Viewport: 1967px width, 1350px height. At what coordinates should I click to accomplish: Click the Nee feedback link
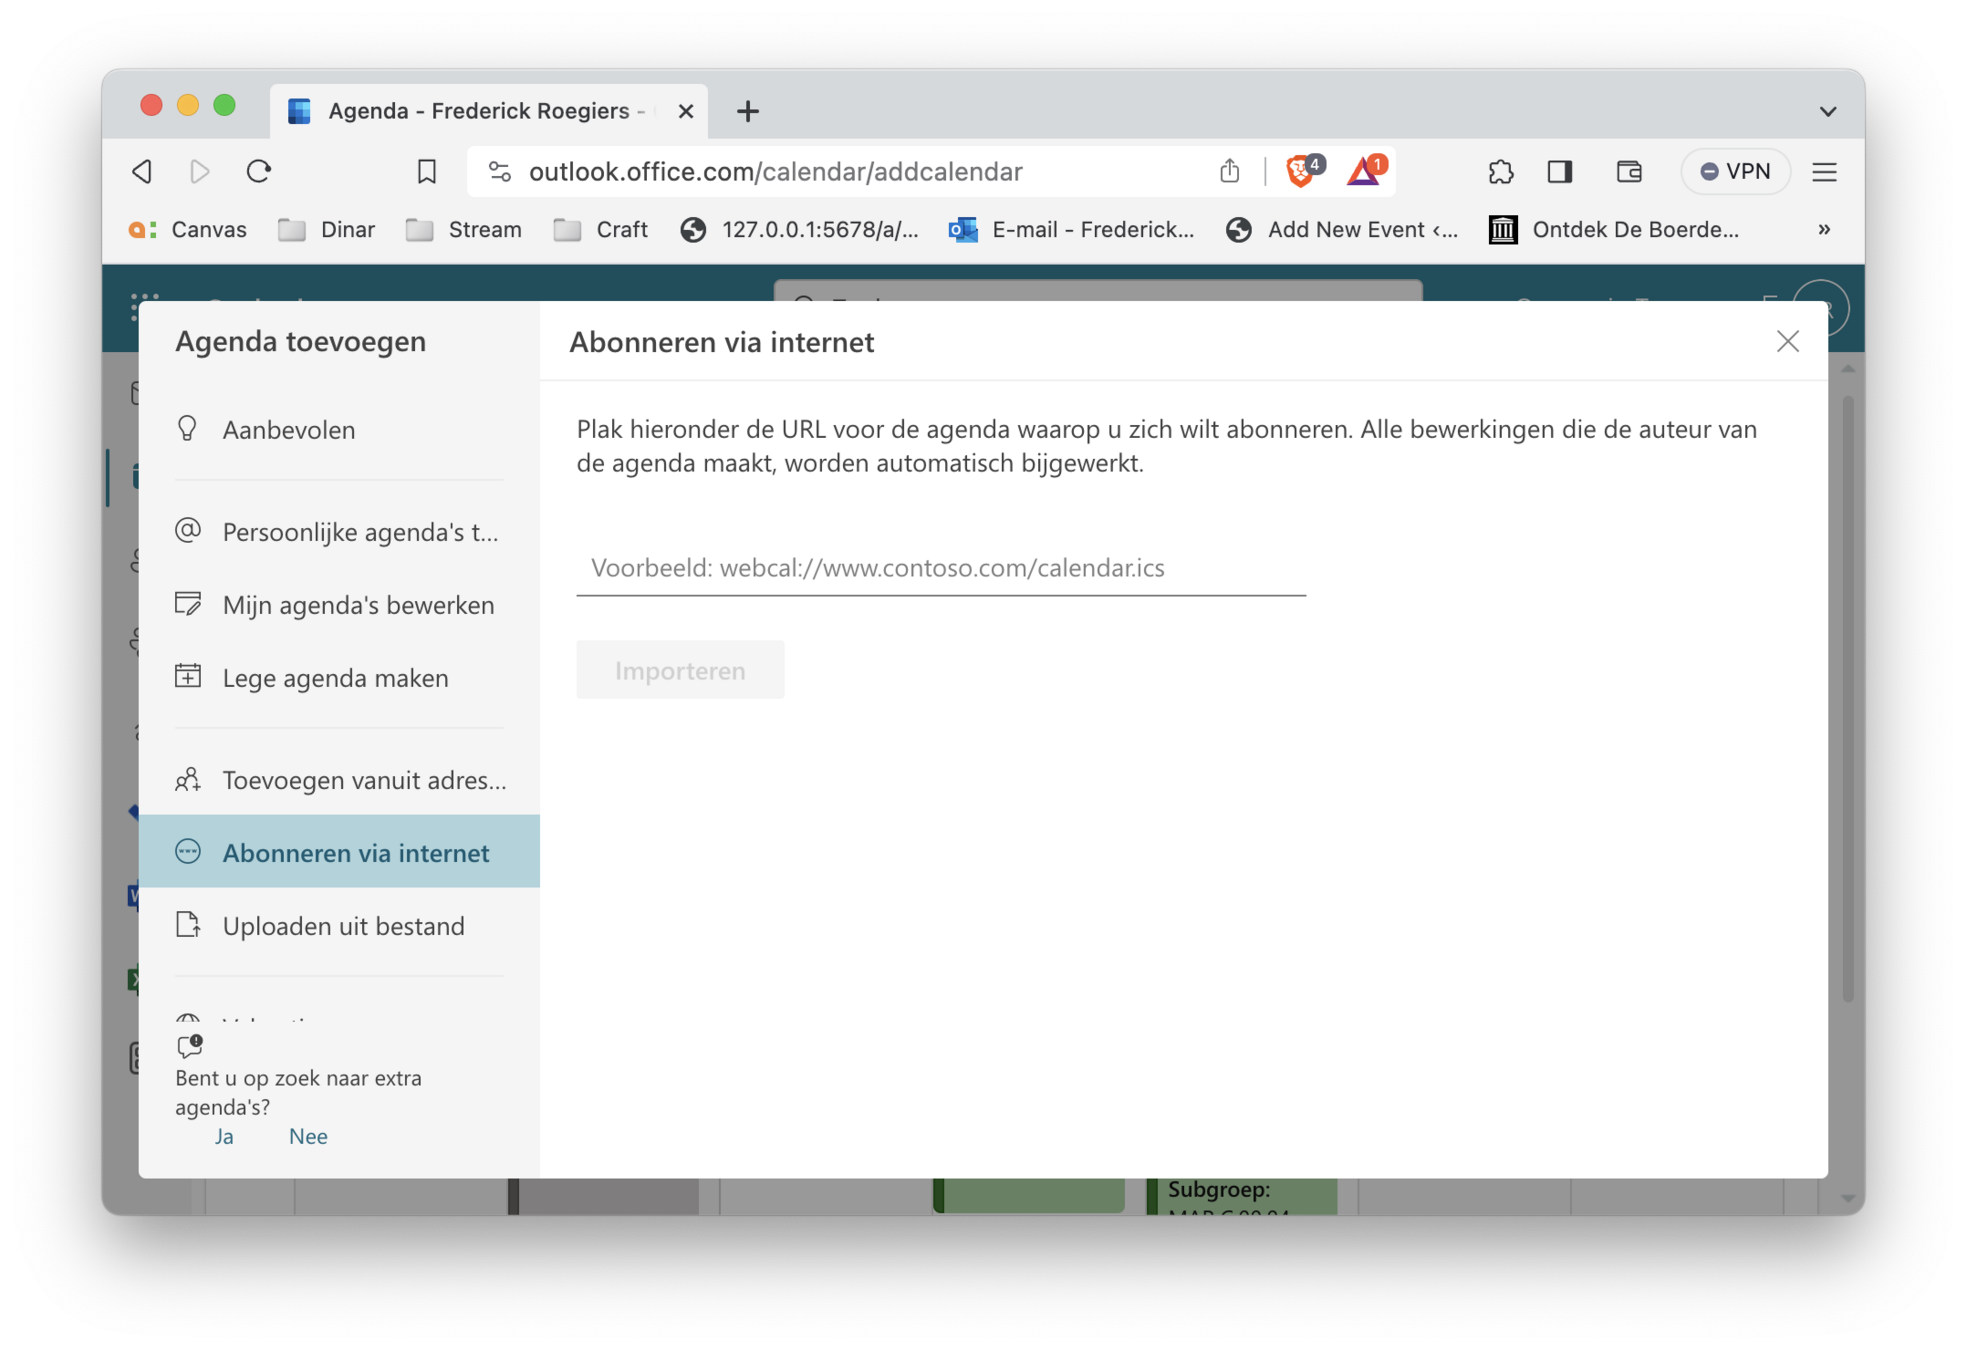(x=308, y=1136)
